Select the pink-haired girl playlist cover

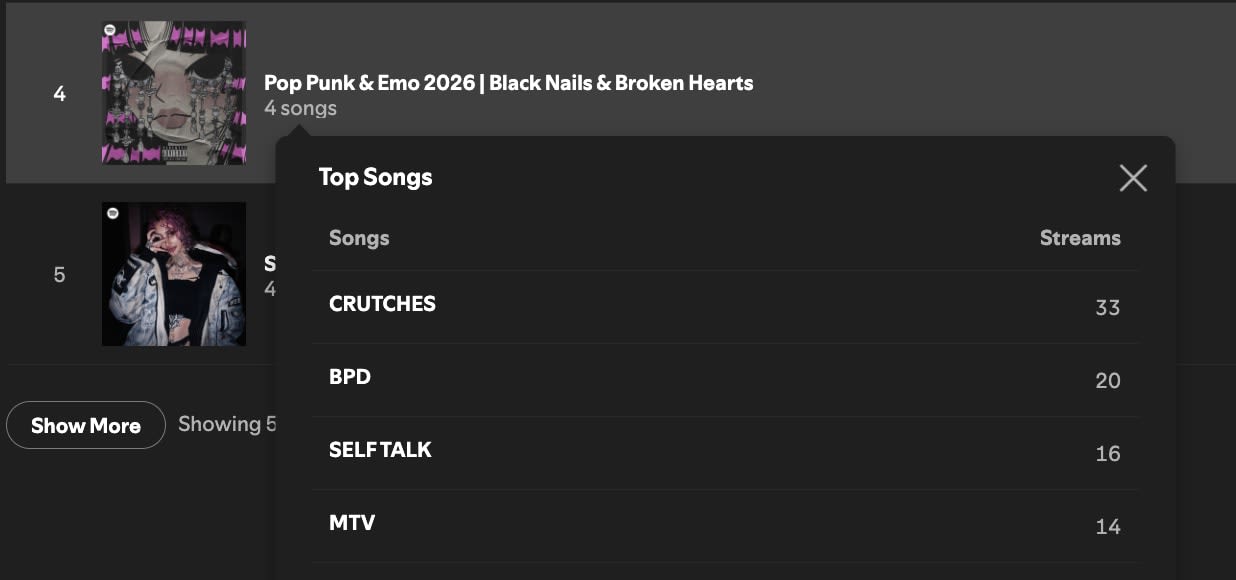click(174, 274)
